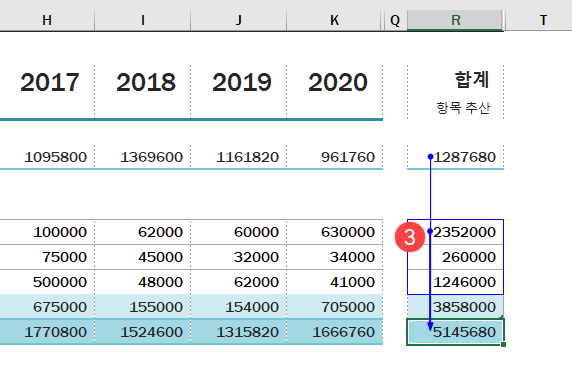Select cell containing 1161820
The image size is (572, 384).
click(239, 157)
